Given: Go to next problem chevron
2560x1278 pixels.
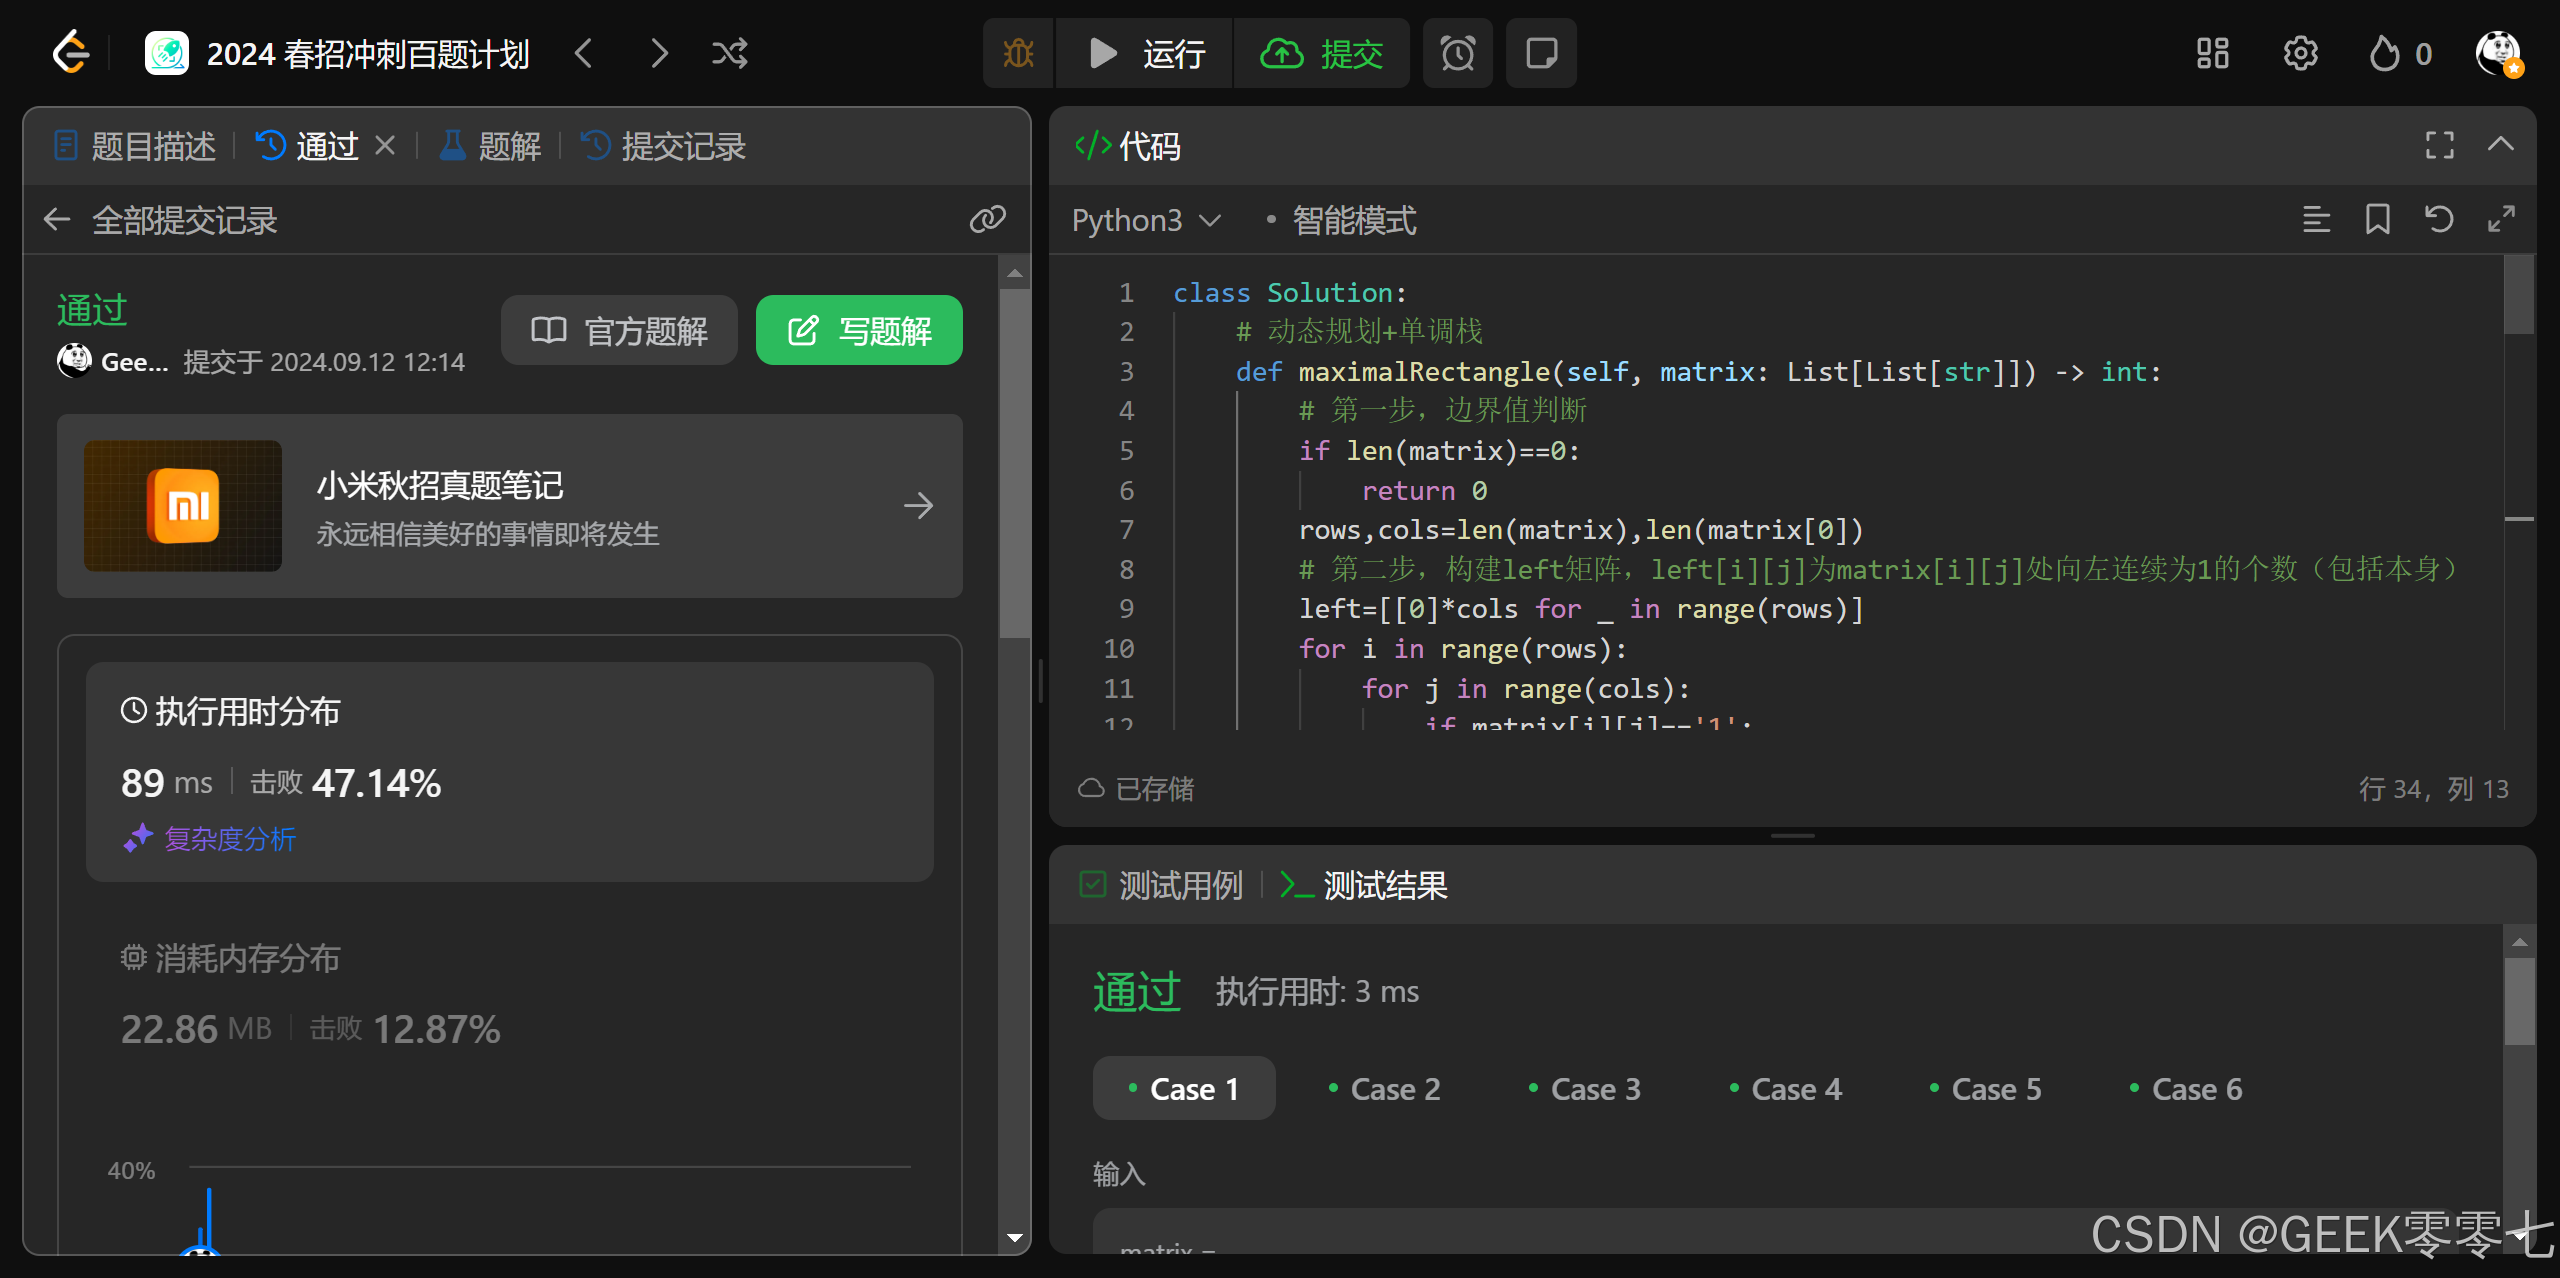Looking at the screenshot, I should click(x=658, y=53).
